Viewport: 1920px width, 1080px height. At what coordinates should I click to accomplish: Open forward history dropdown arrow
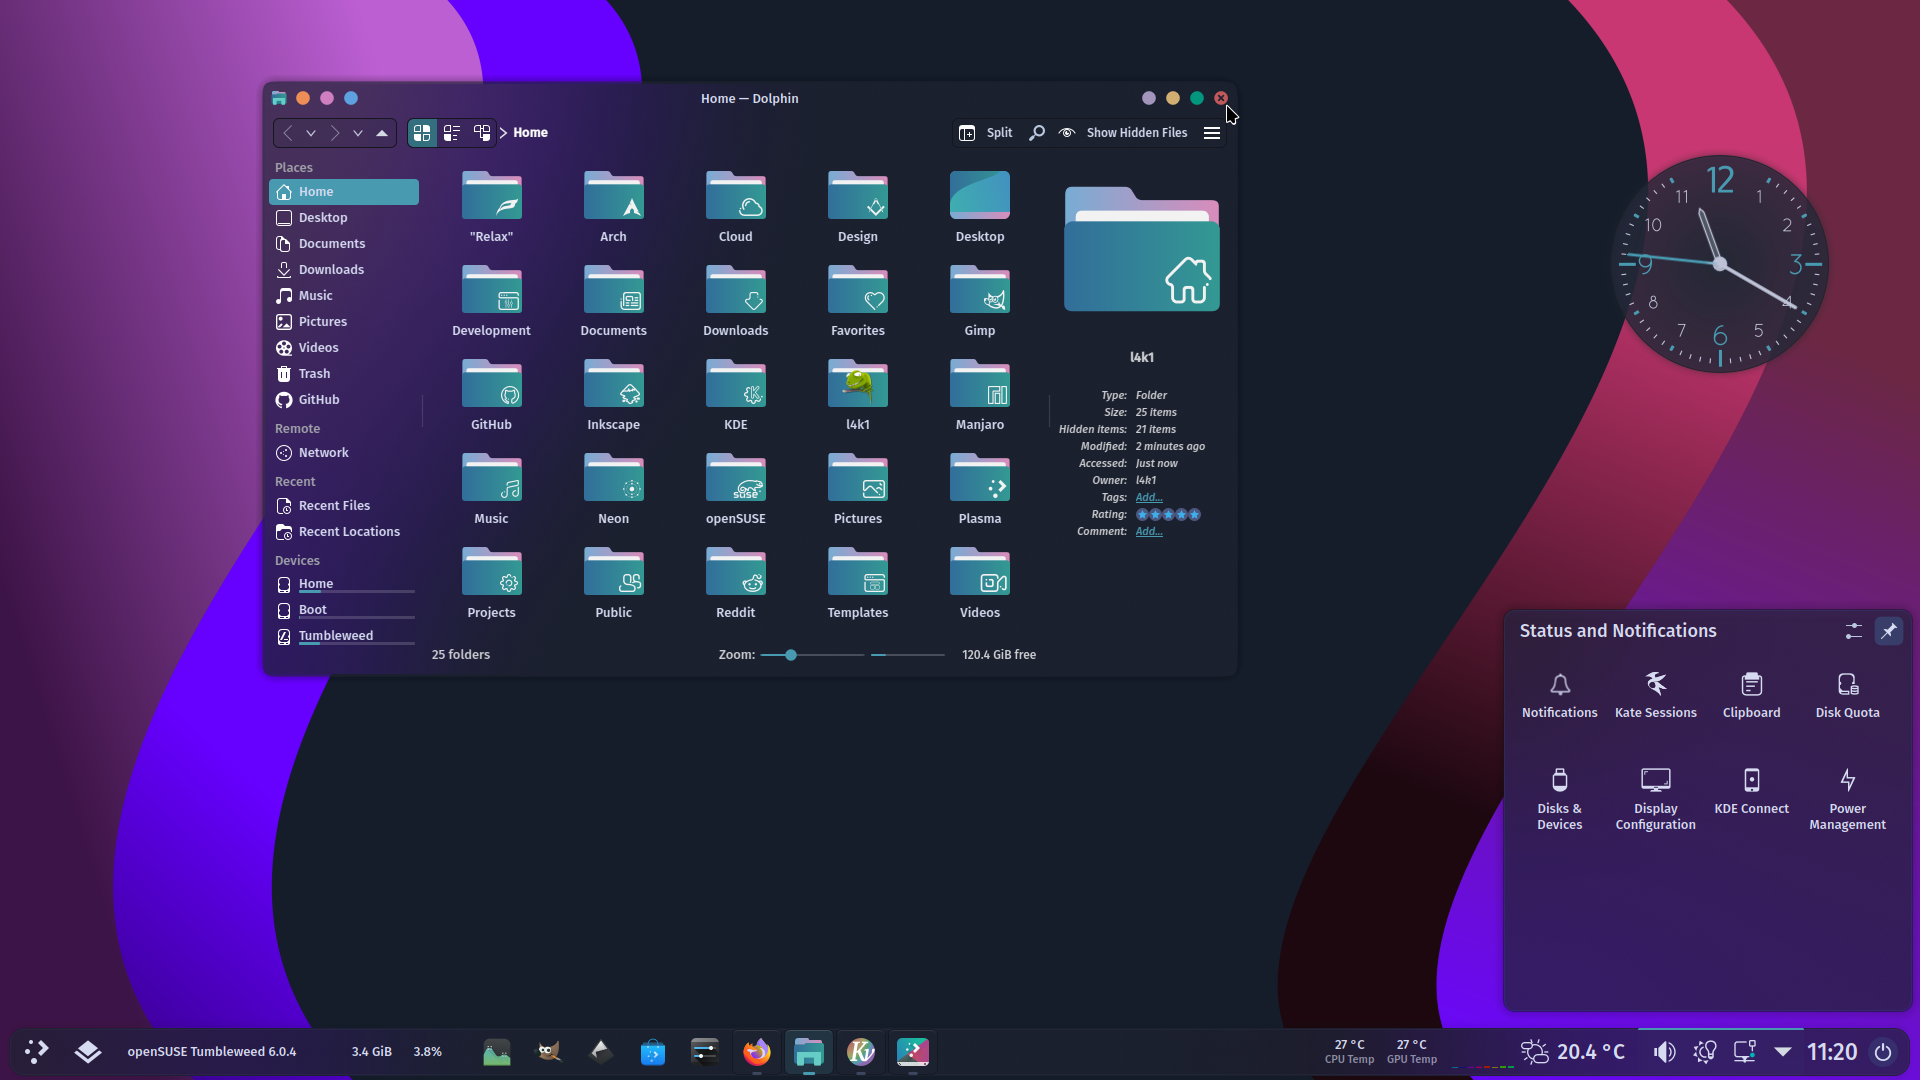point(358,133)
